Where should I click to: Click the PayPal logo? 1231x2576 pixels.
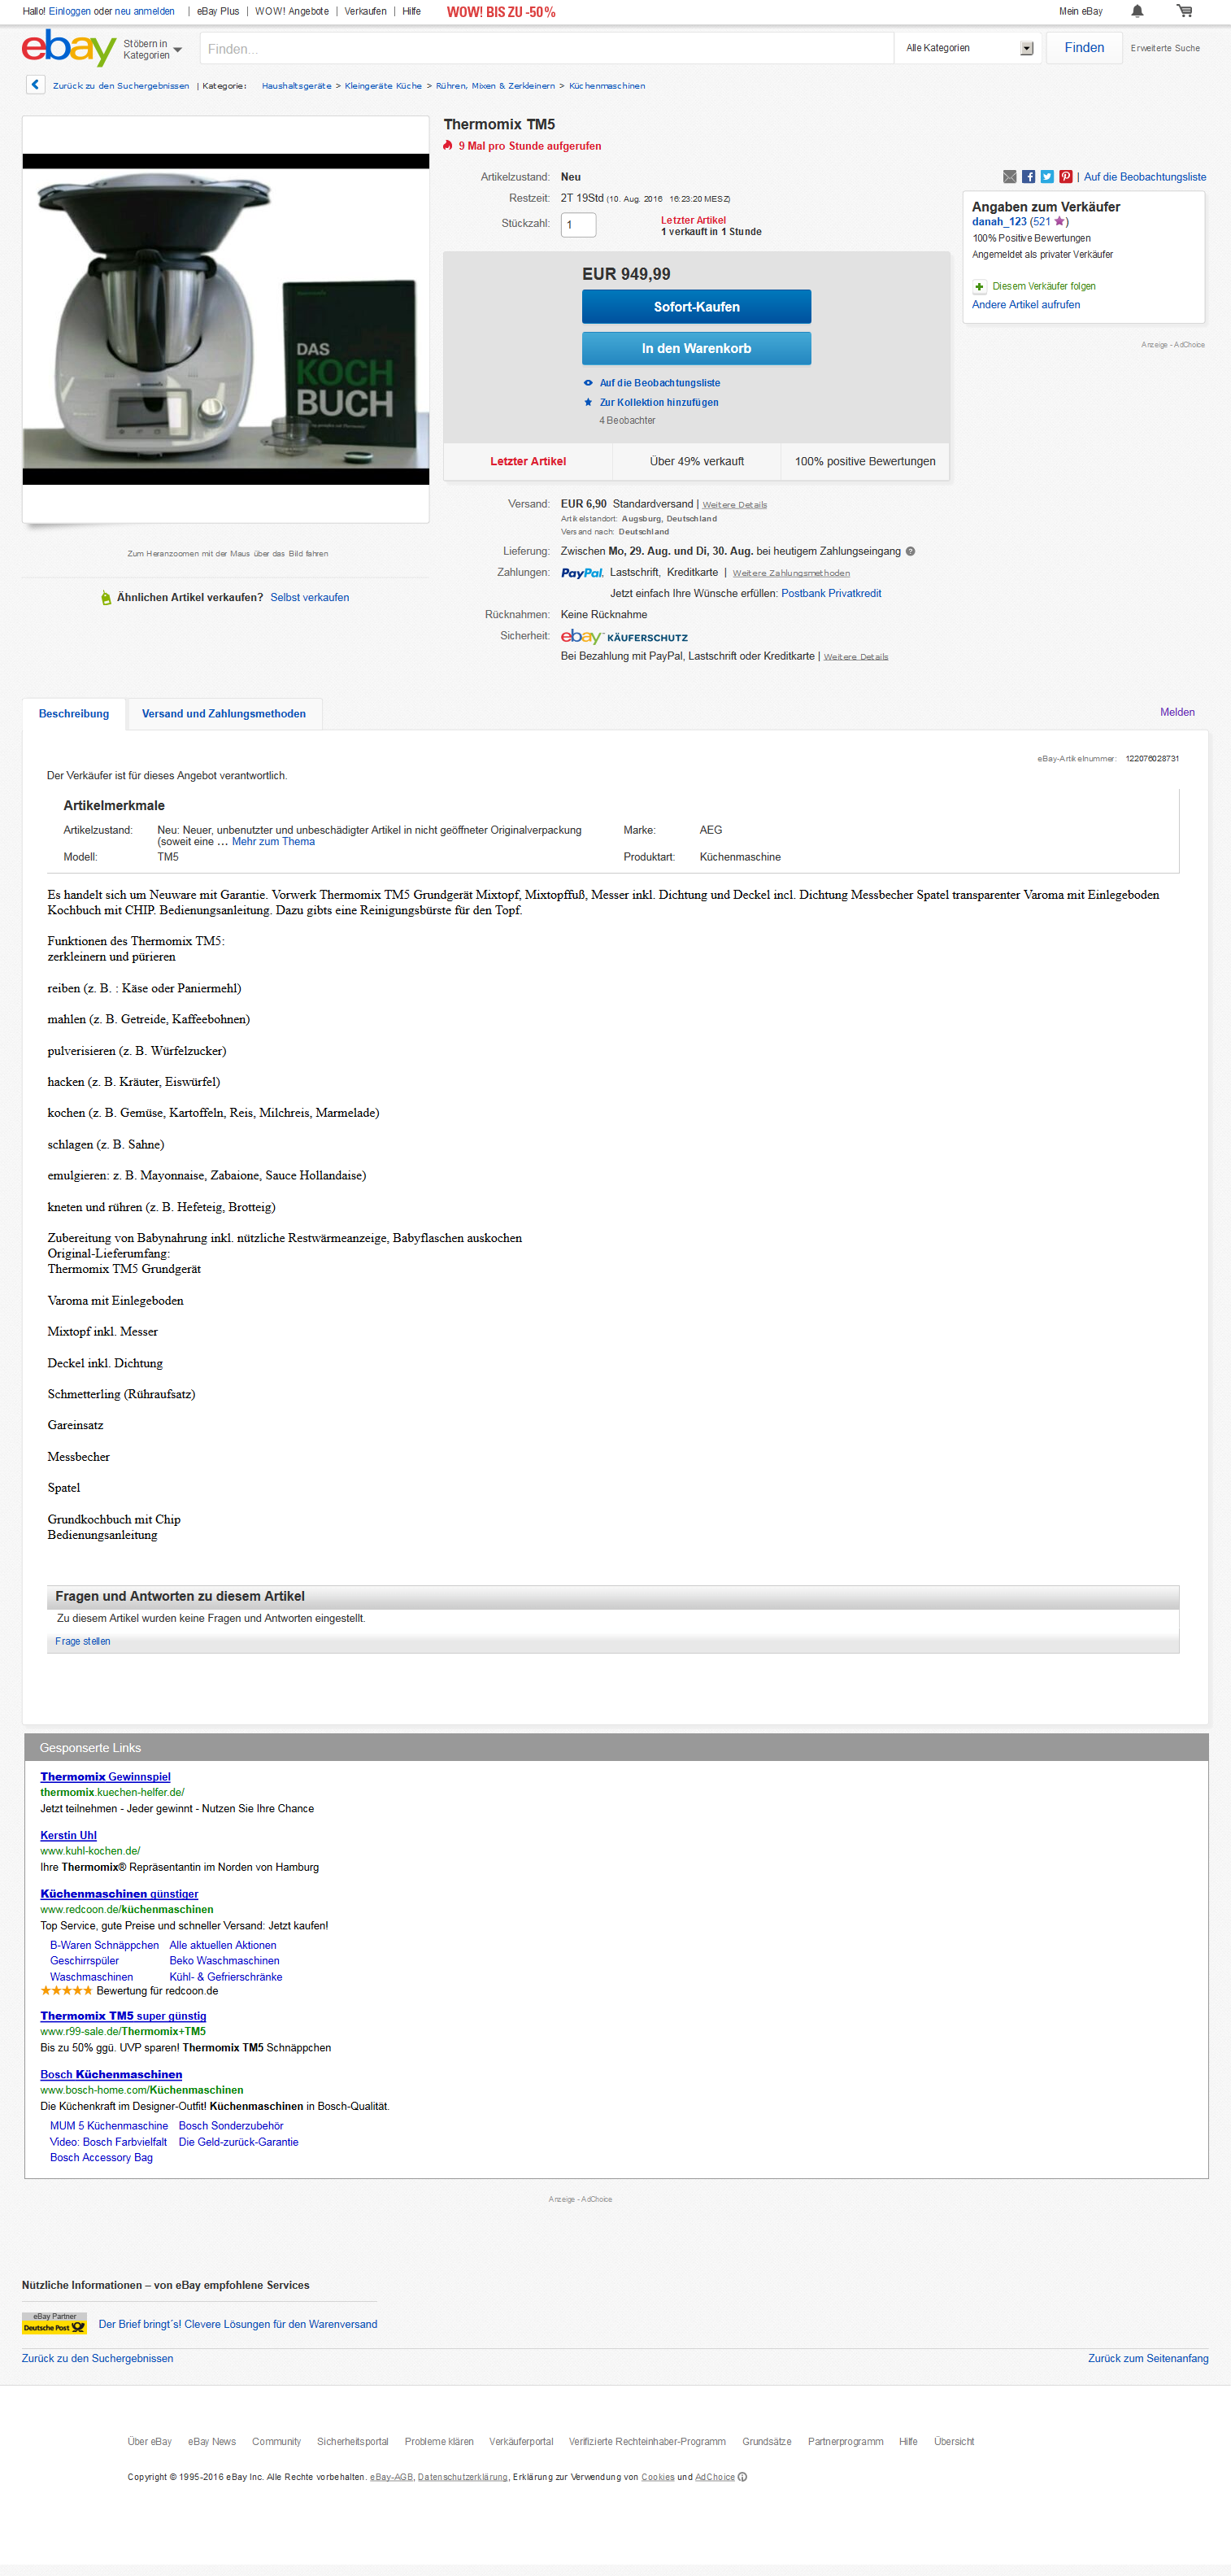(582, 573)
